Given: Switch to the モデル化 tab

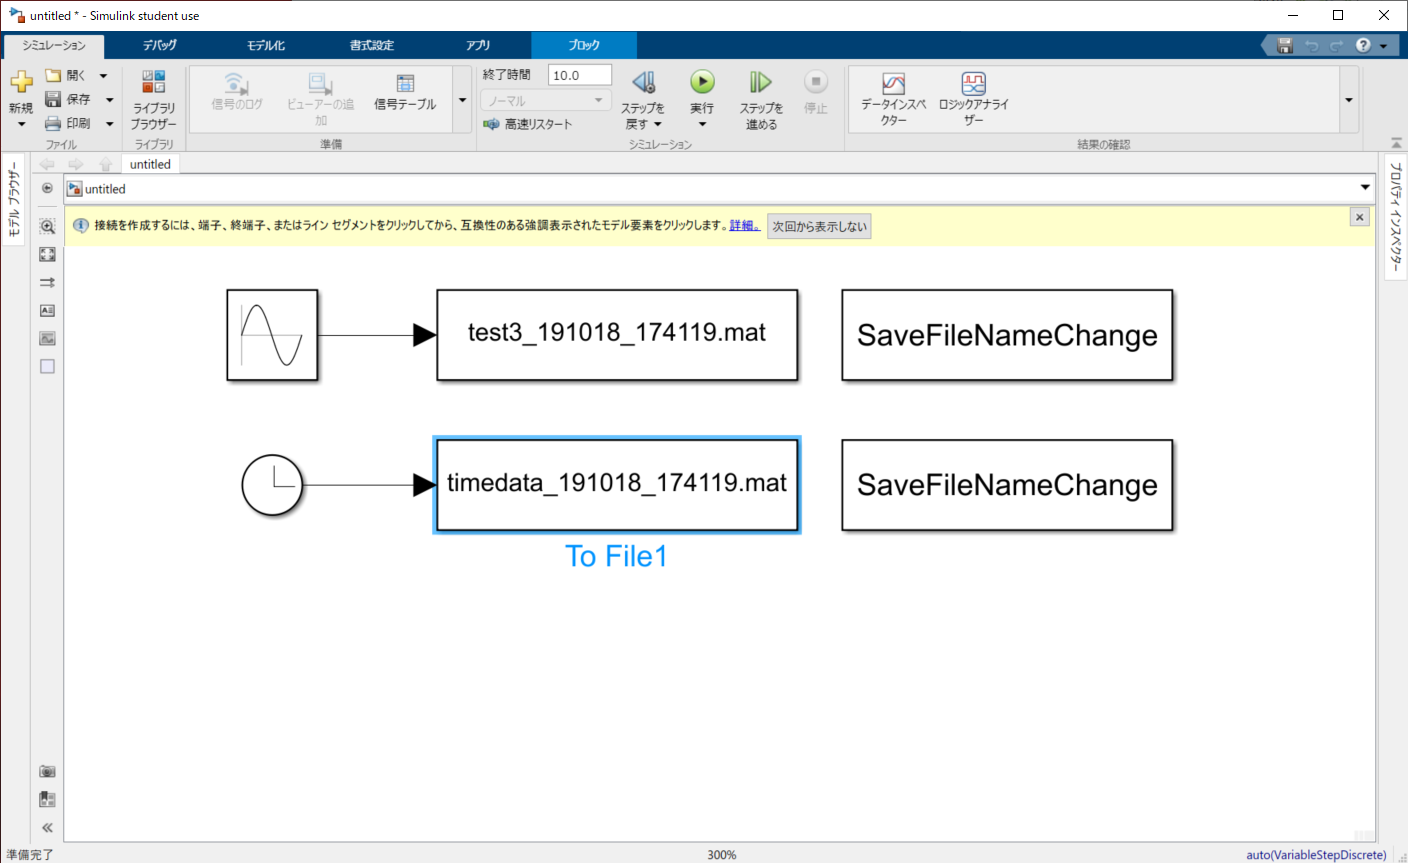Looking at the screenshot, I should (266, 45).
